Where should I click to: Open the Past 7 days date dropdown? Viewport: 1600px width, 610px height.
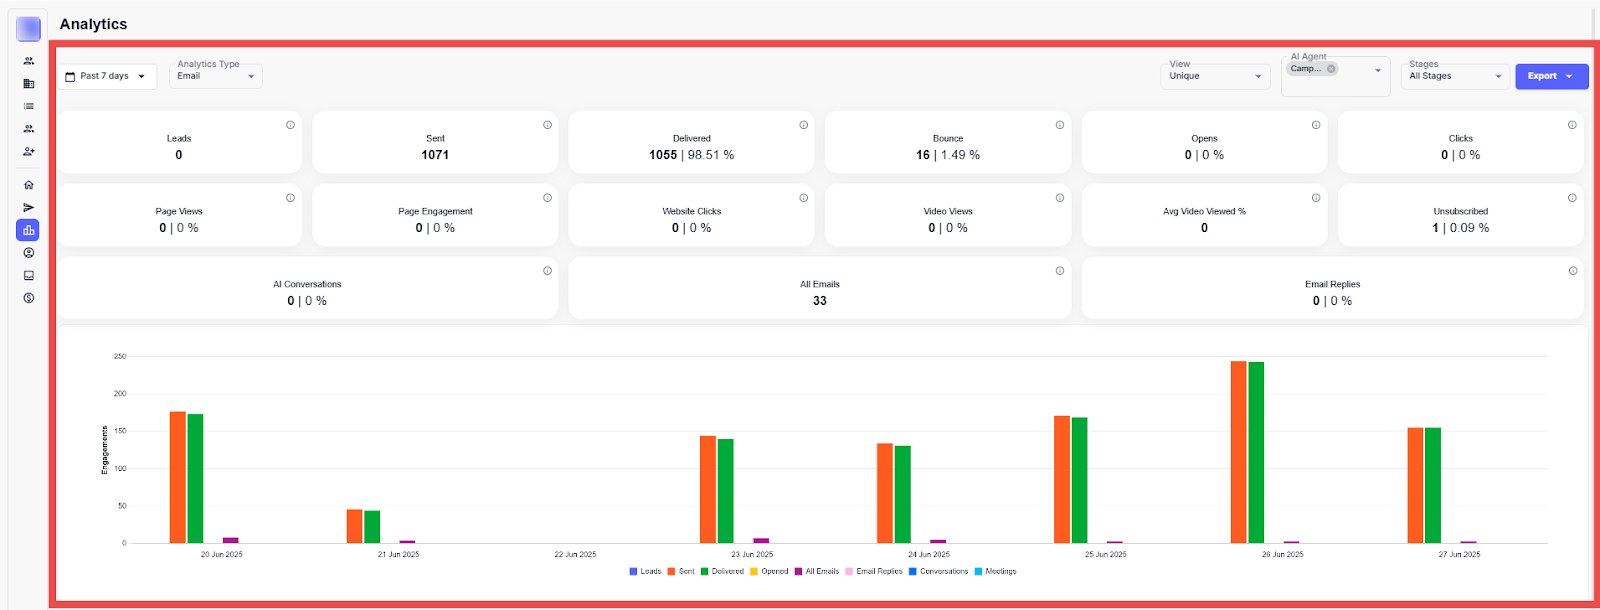click(x=106, y=76)
